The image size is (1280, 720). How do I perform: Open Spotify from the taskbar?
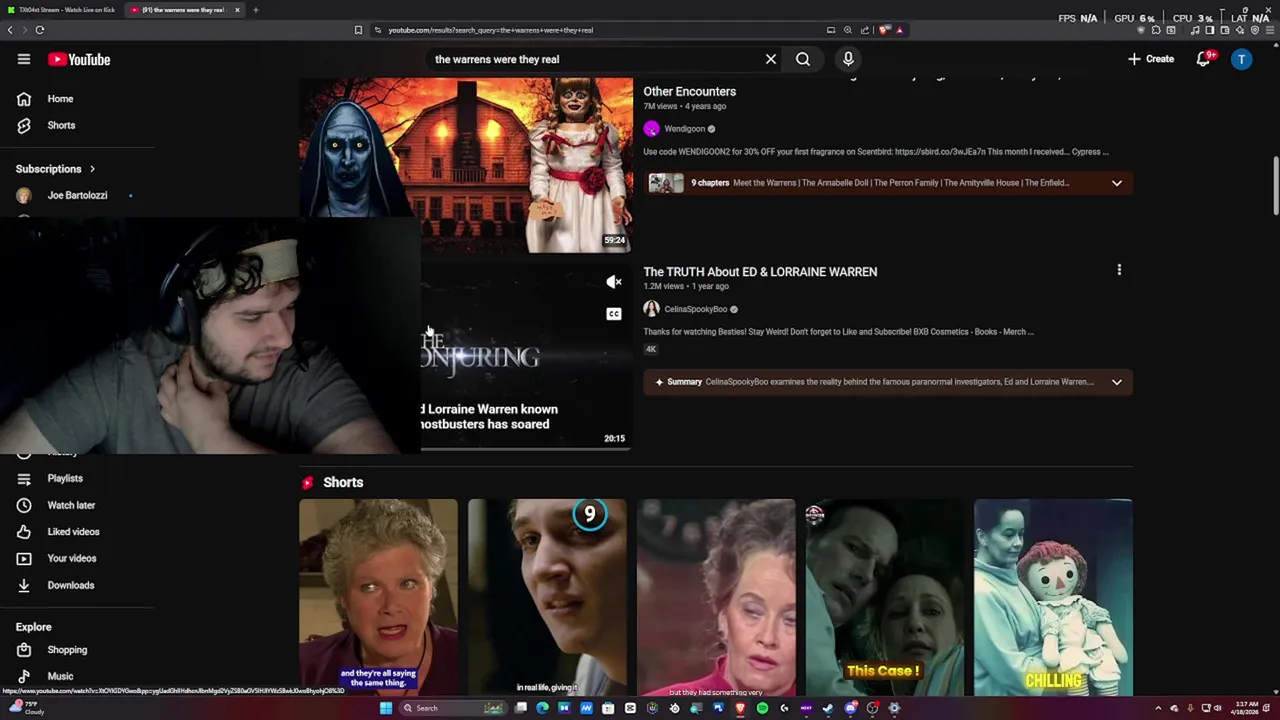(762, 708)
